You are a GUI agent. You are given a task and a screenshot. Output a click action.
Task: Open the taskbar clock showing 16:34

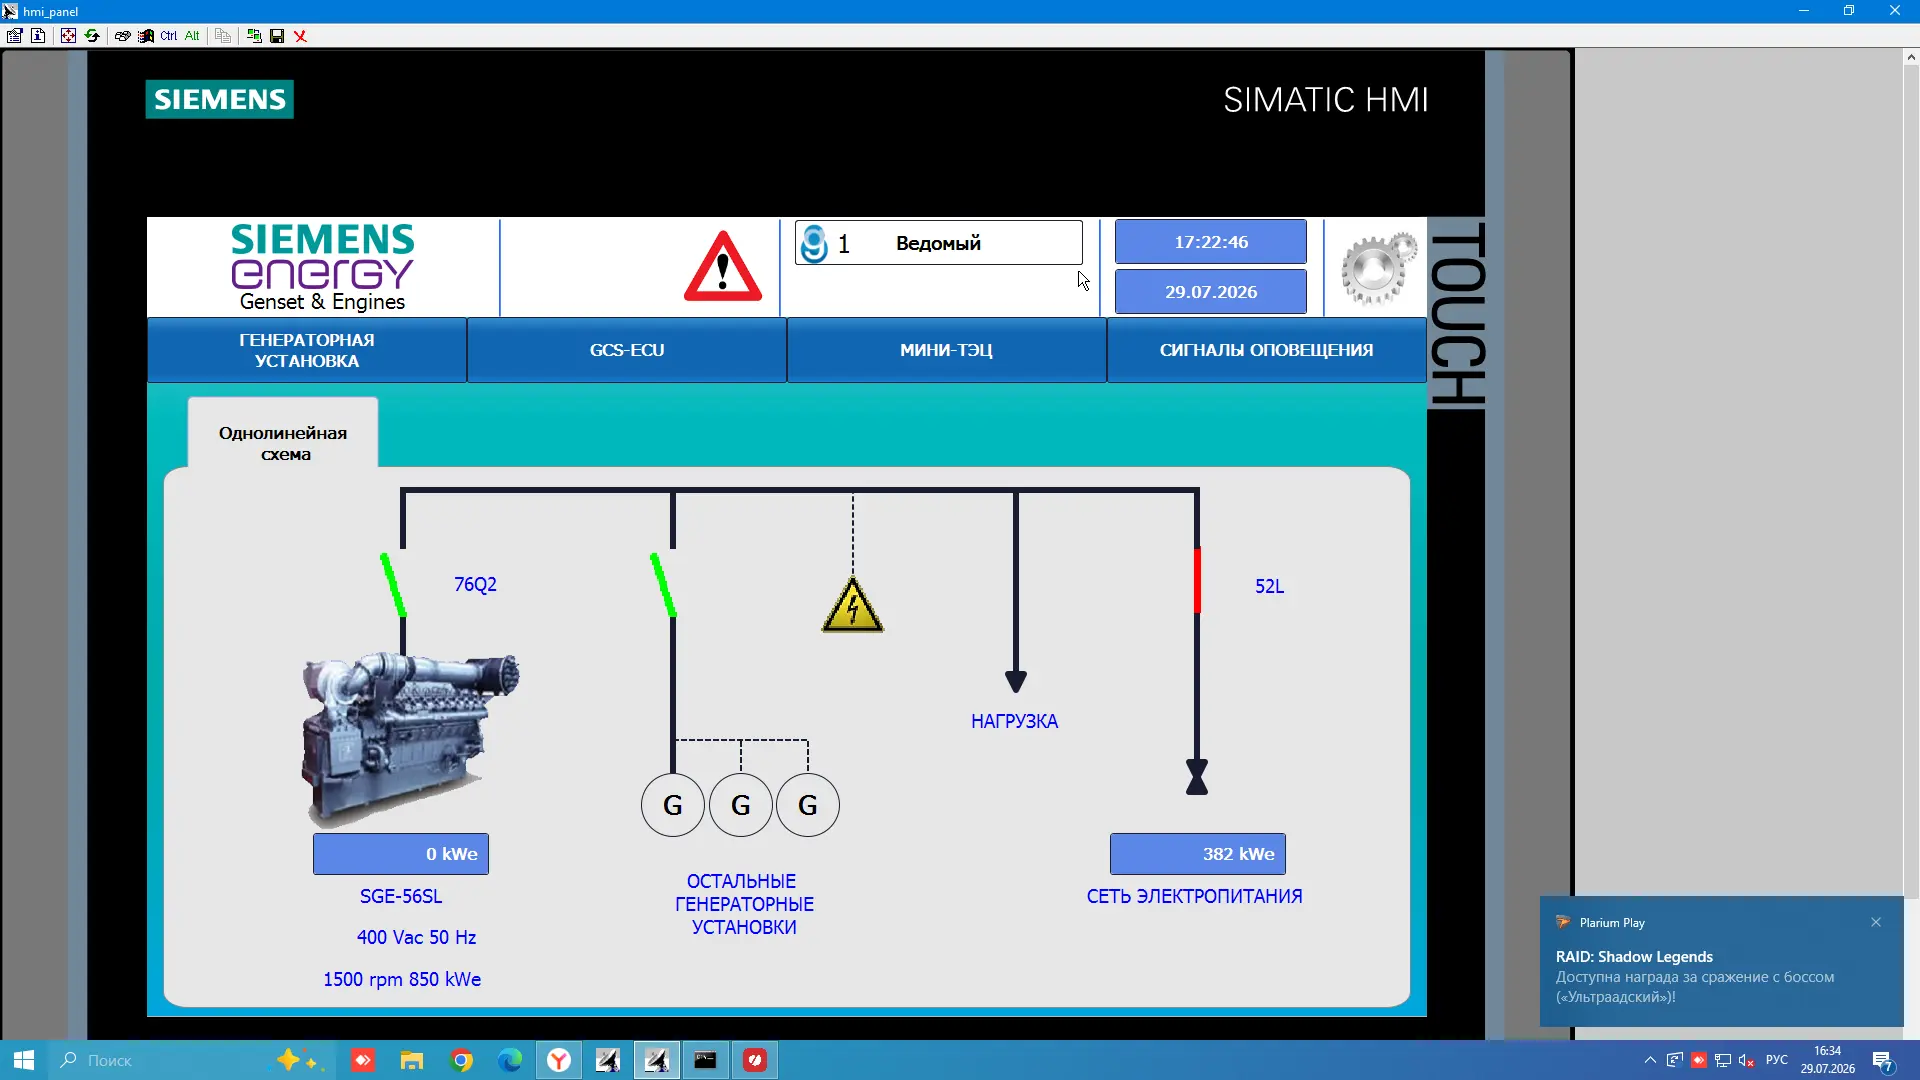click(x=1828, y=1060)
